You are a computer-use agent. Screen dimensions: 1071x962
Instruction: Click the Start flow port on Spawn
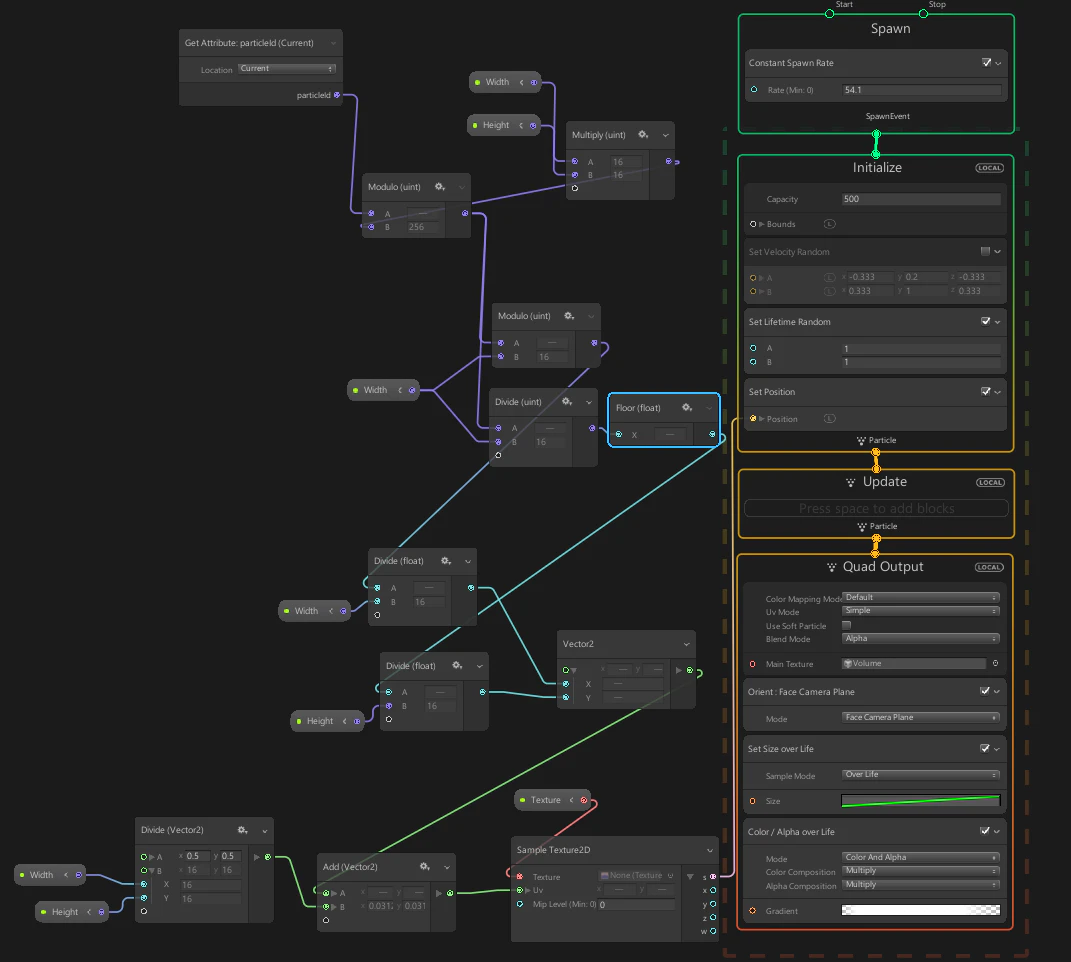829,14
